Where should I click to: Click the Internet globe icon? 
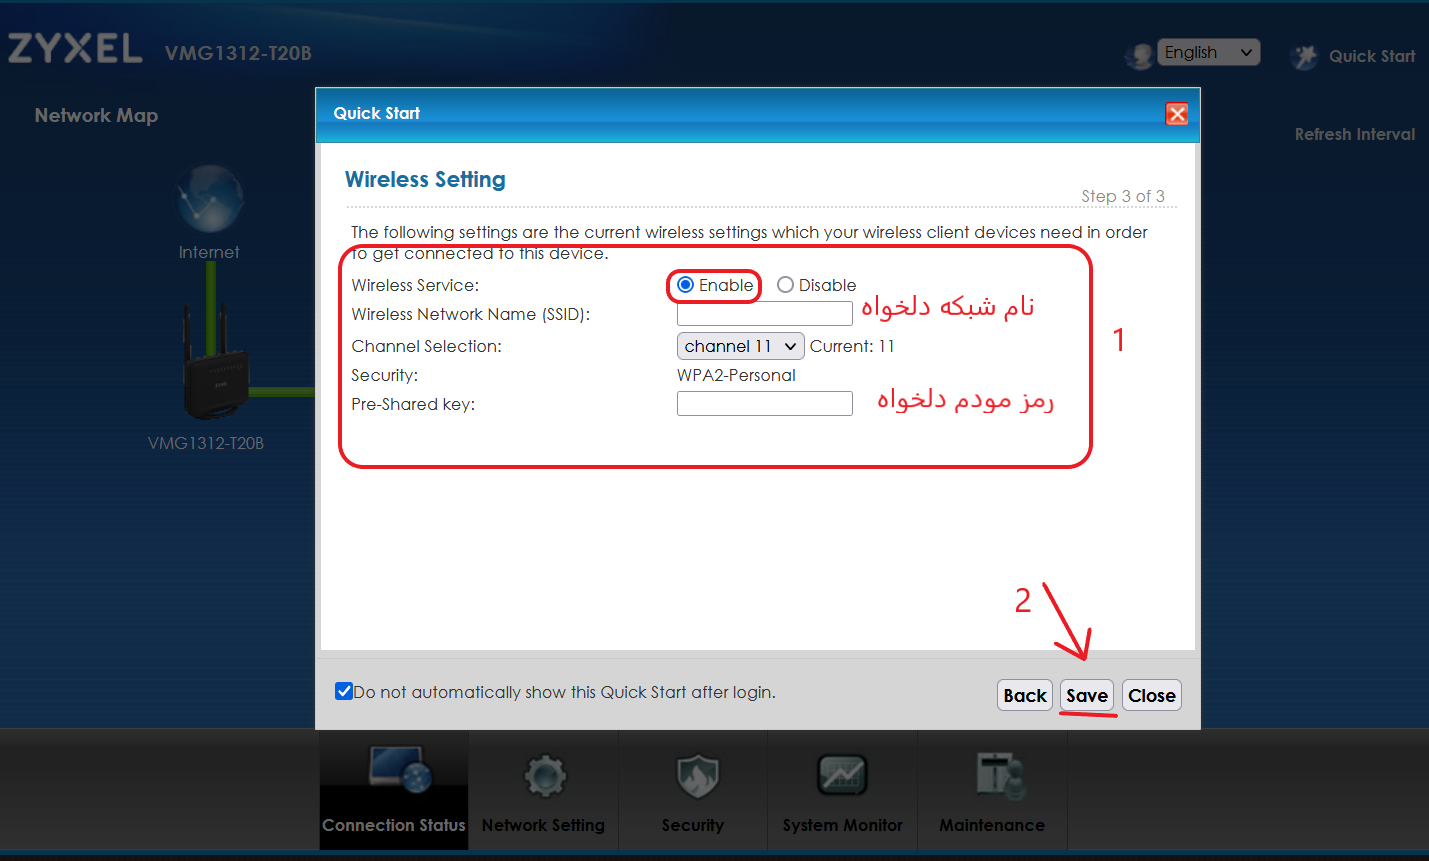[210, 199]
